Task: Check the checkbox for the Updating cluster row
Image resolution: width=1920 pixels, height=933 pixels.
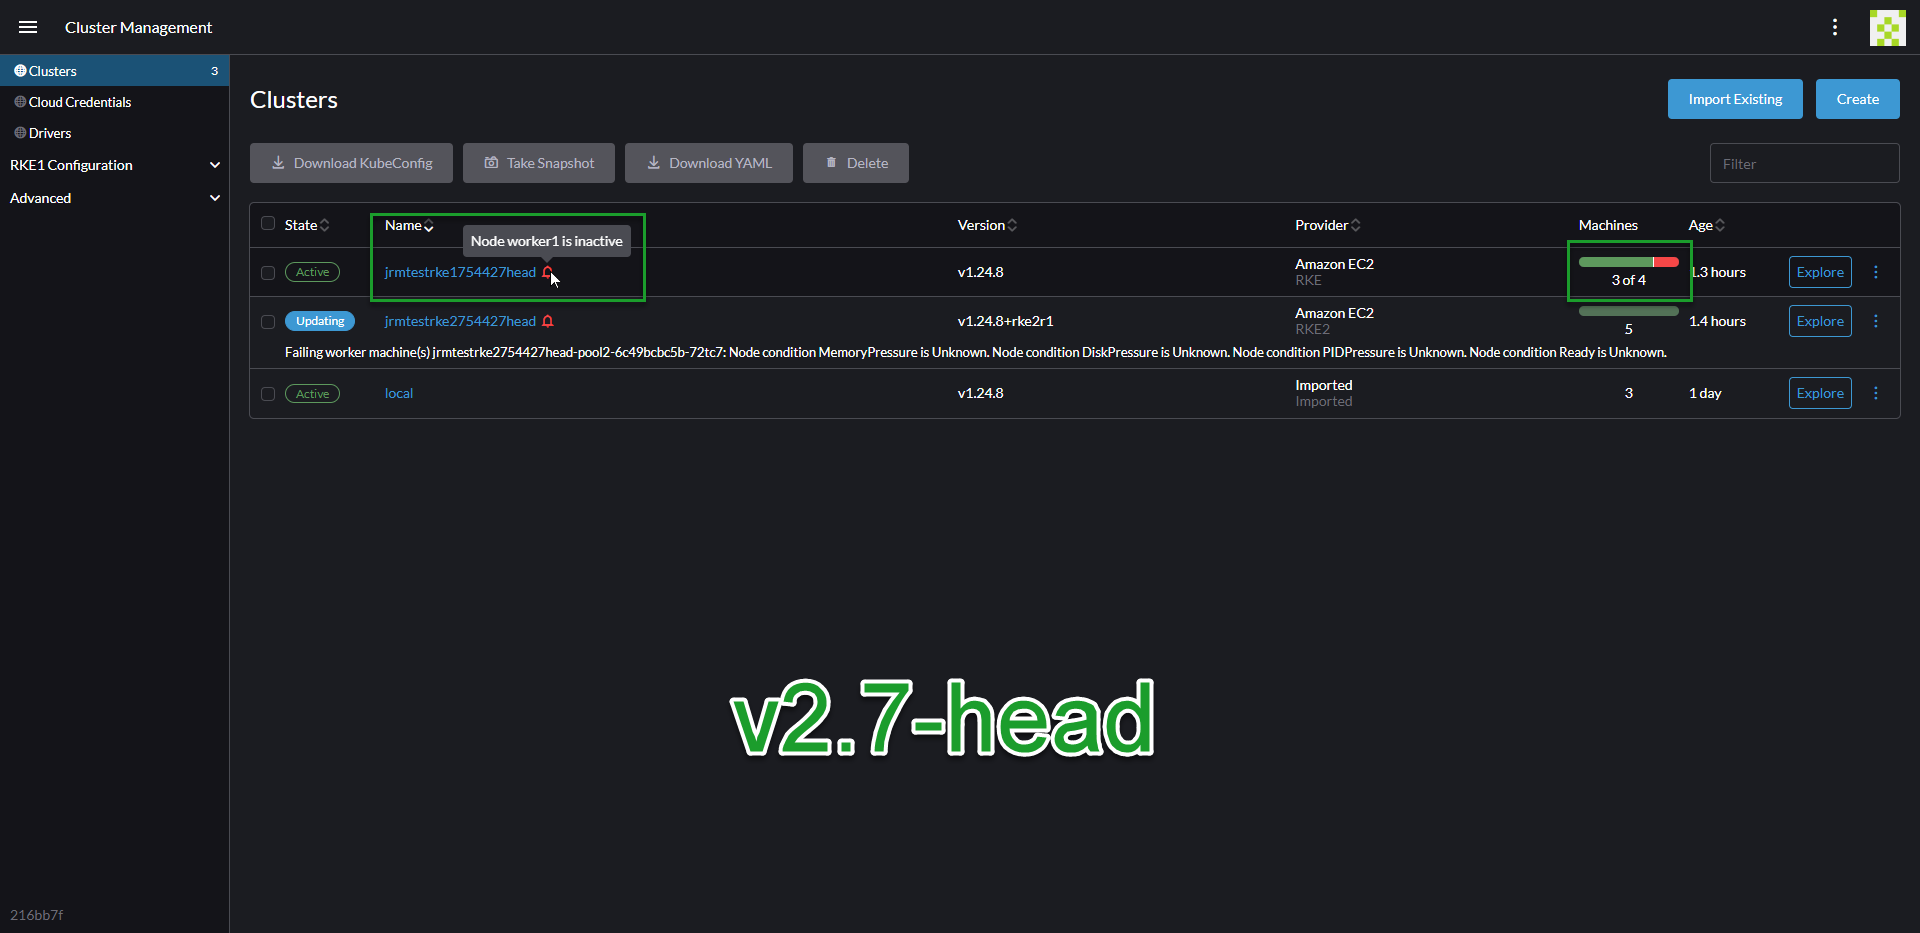Action: [266, 321]
